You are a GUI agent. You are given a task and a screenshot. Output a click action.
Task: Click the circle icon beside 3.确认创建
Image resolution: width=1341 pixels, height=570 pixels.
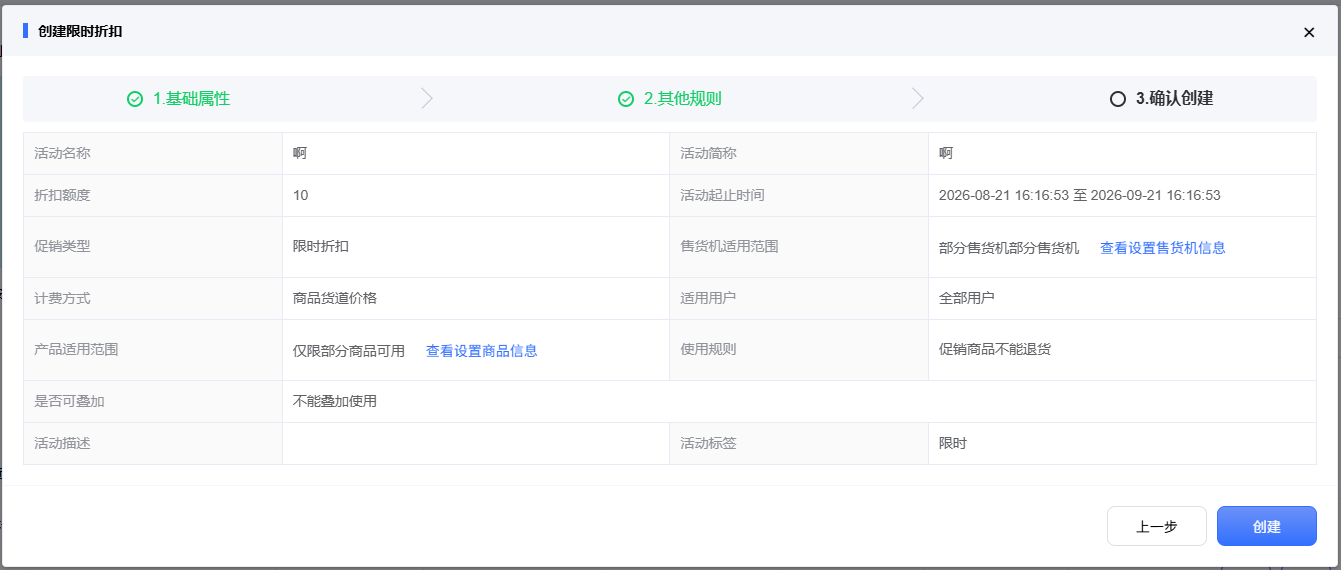click(x=1118, y=99)
